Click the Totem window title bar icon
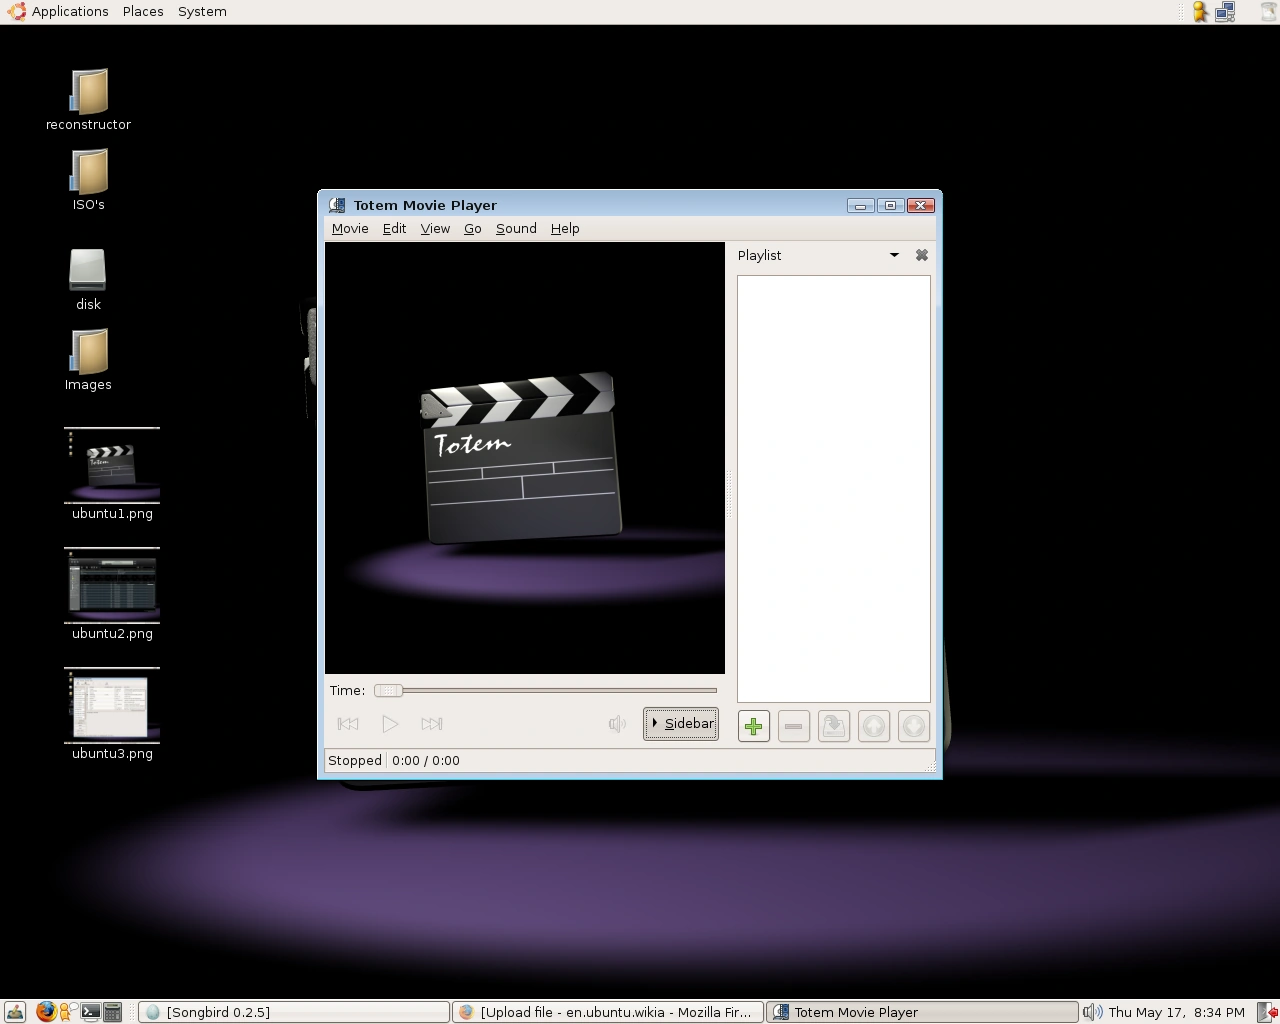 coord(337,205)
